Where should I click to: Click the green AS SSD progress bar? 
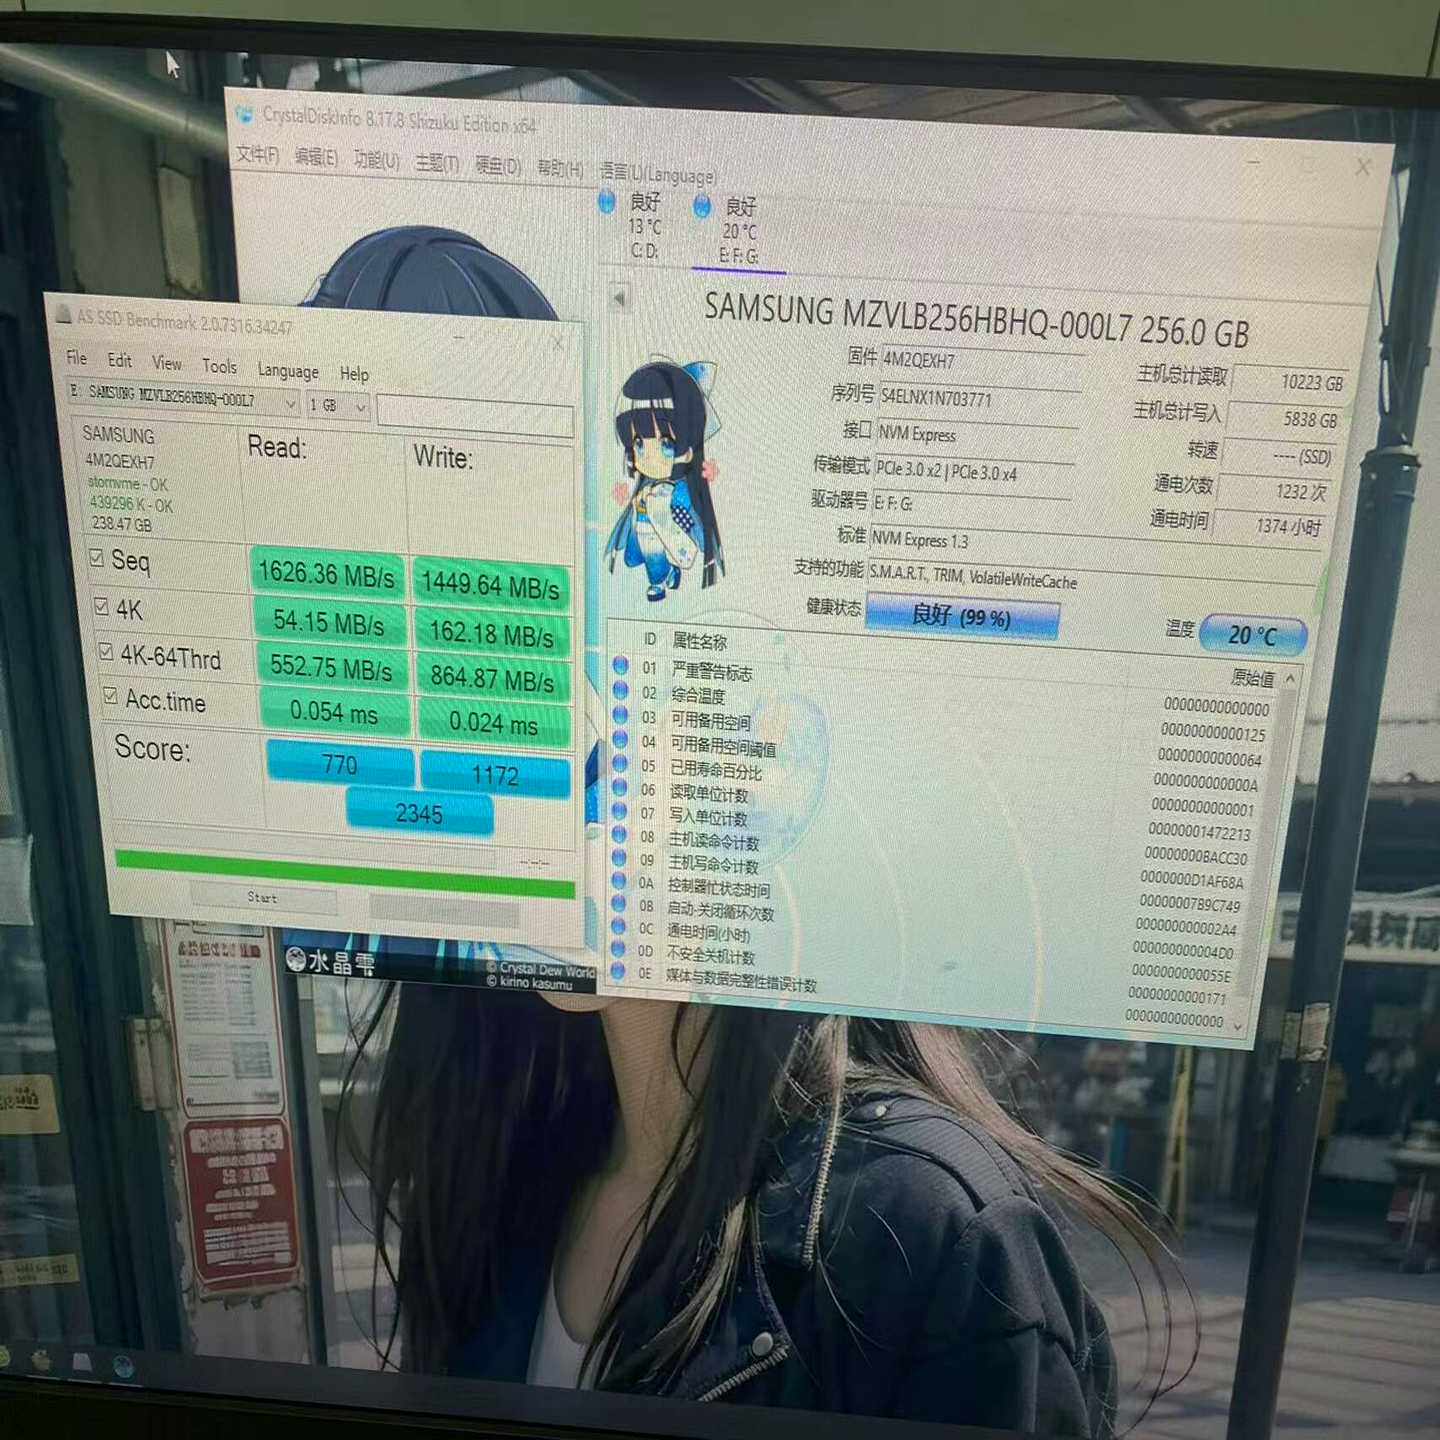coord(345,872)
